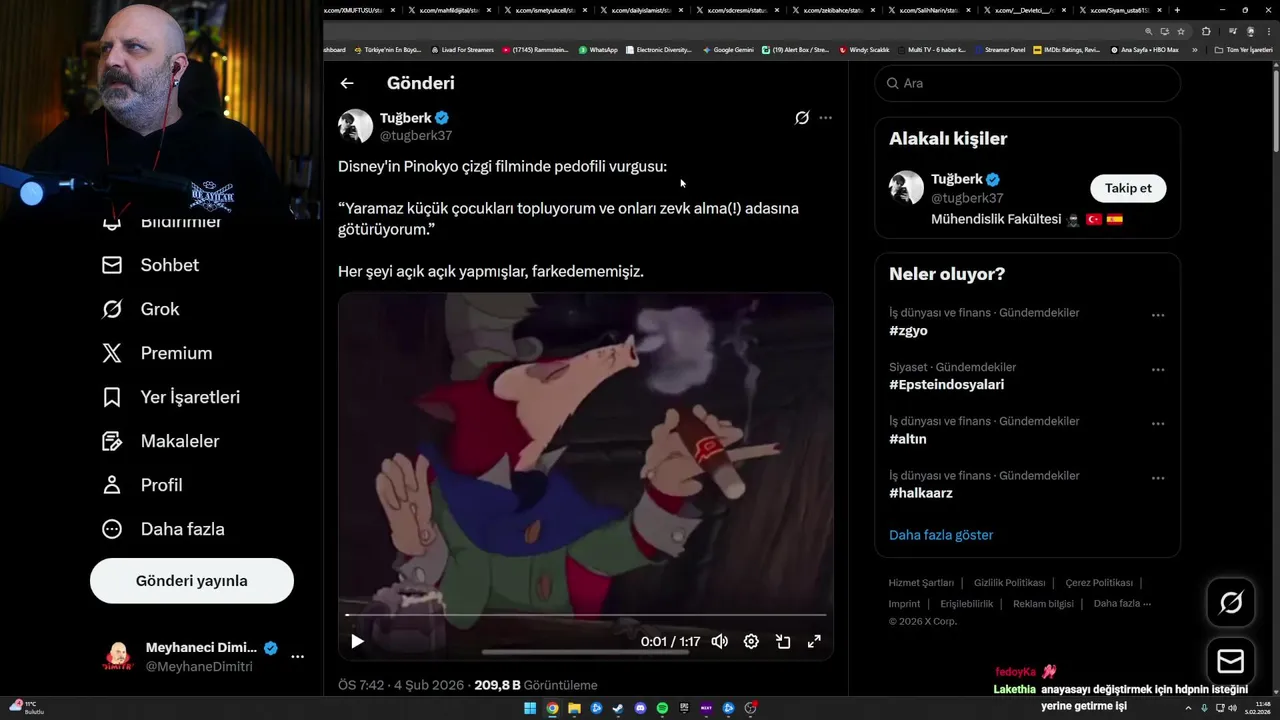Open Meyhaneci Dimitri account avatar
This screenshot has width=1280, height=720.
pos(118,657)
